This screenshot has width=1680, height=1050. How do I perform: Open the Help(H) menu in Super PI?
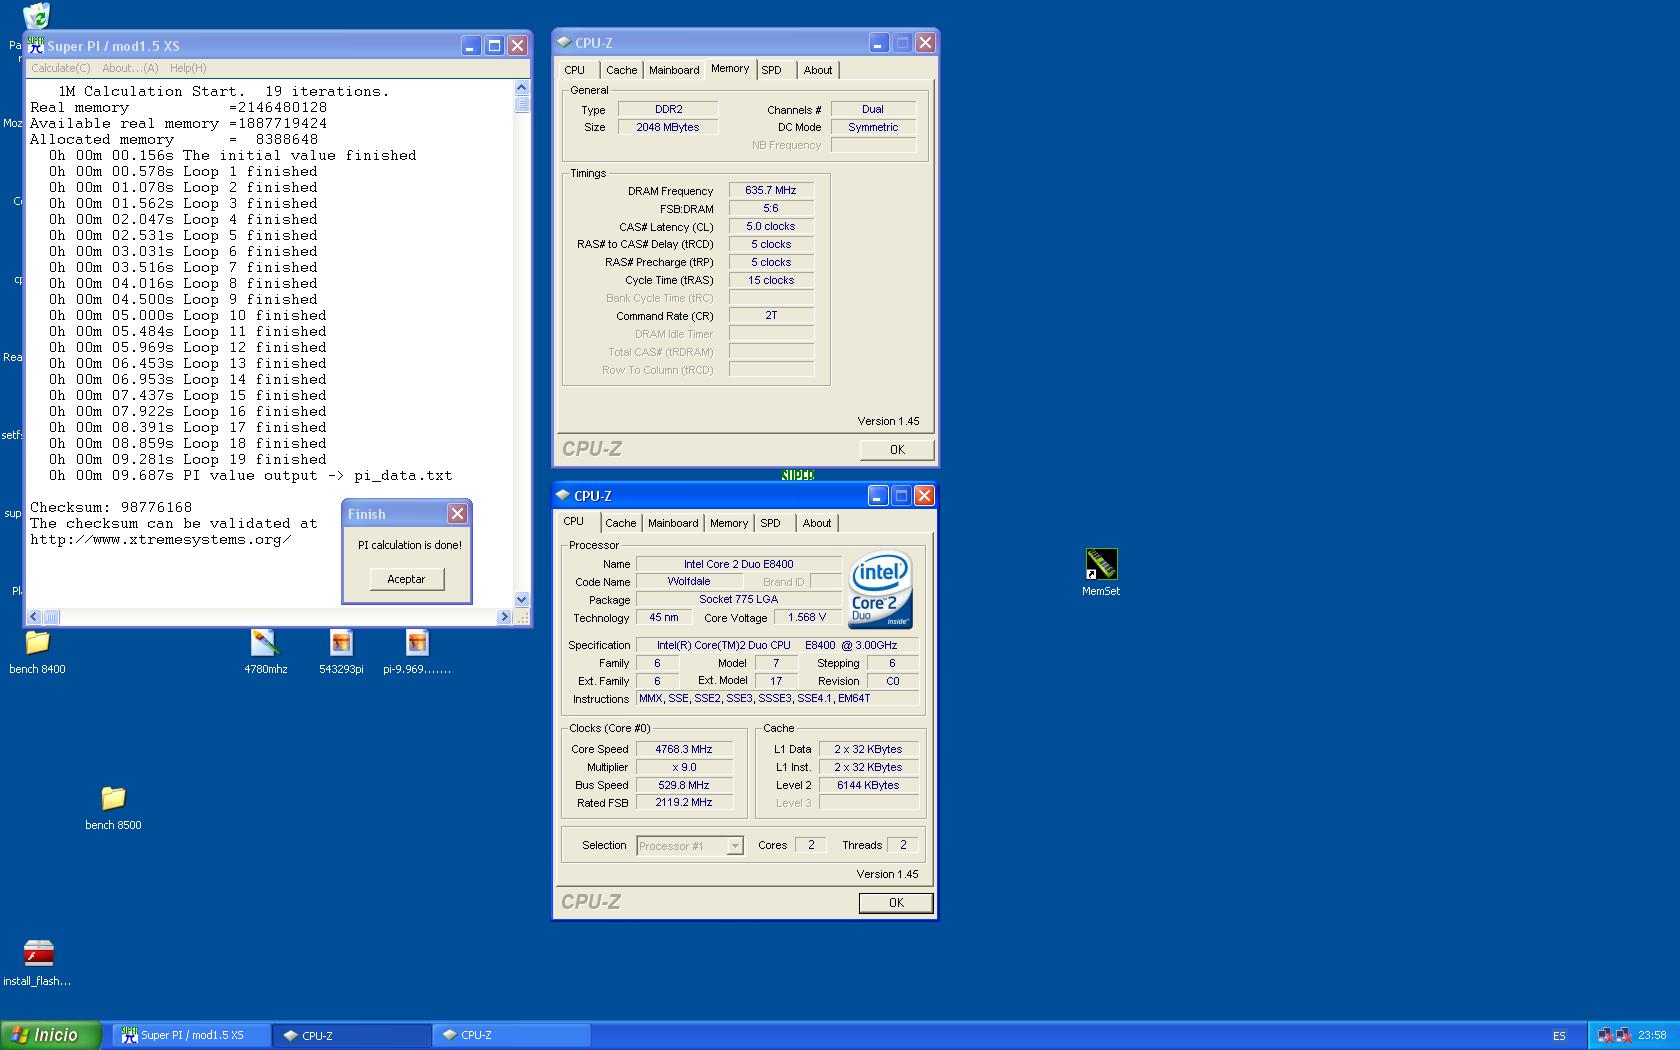(188, 68)
